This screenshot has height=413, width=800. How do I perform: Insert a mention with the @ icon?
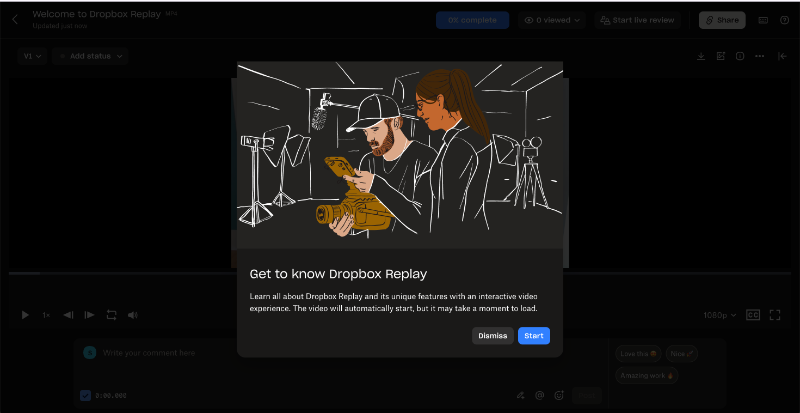click(x=540, y=395)
